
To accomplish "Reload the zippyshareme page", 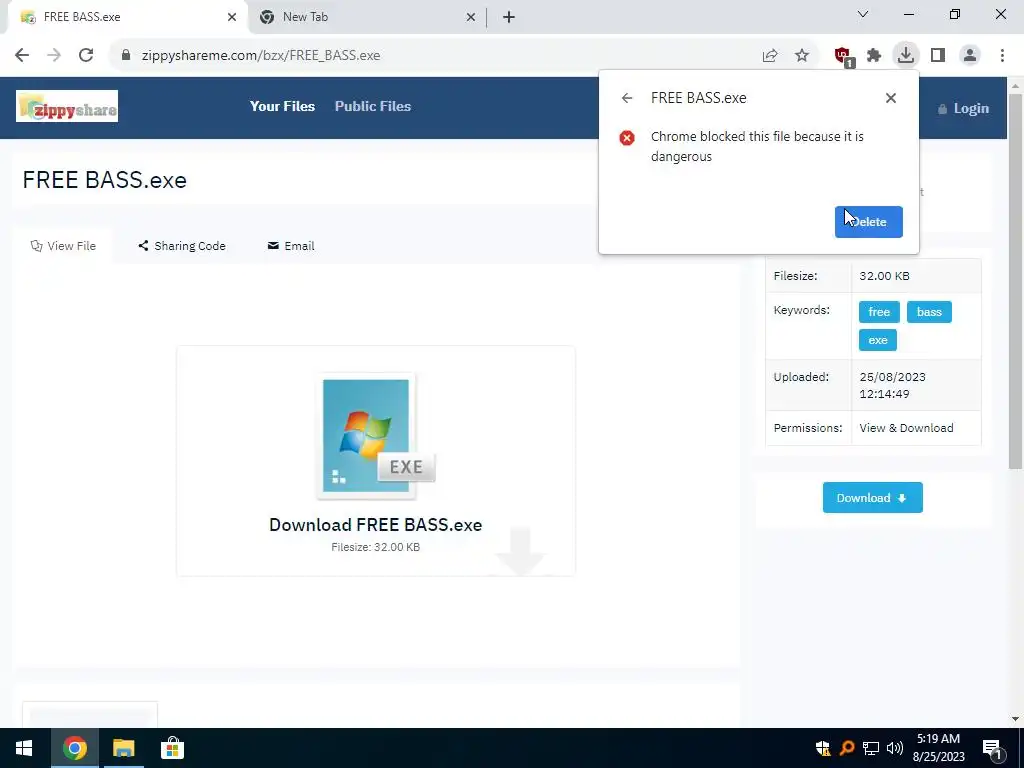I will [86, 56].
